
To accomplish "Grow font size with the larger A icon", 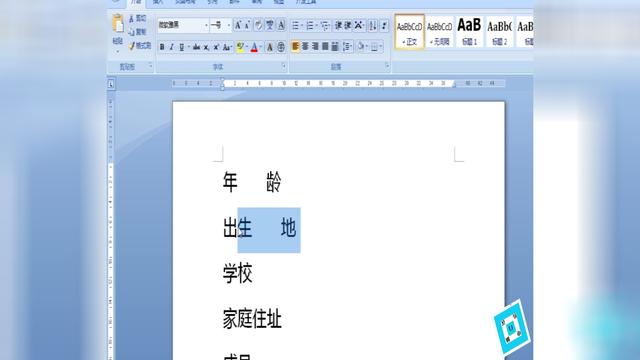I will pyautogui.click(x=238, y=25).
